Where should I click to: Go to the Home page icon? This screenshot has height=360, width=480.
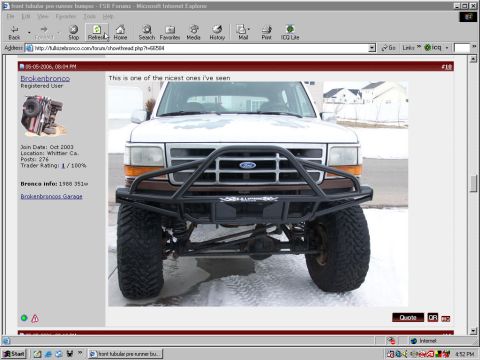point(120,33)
